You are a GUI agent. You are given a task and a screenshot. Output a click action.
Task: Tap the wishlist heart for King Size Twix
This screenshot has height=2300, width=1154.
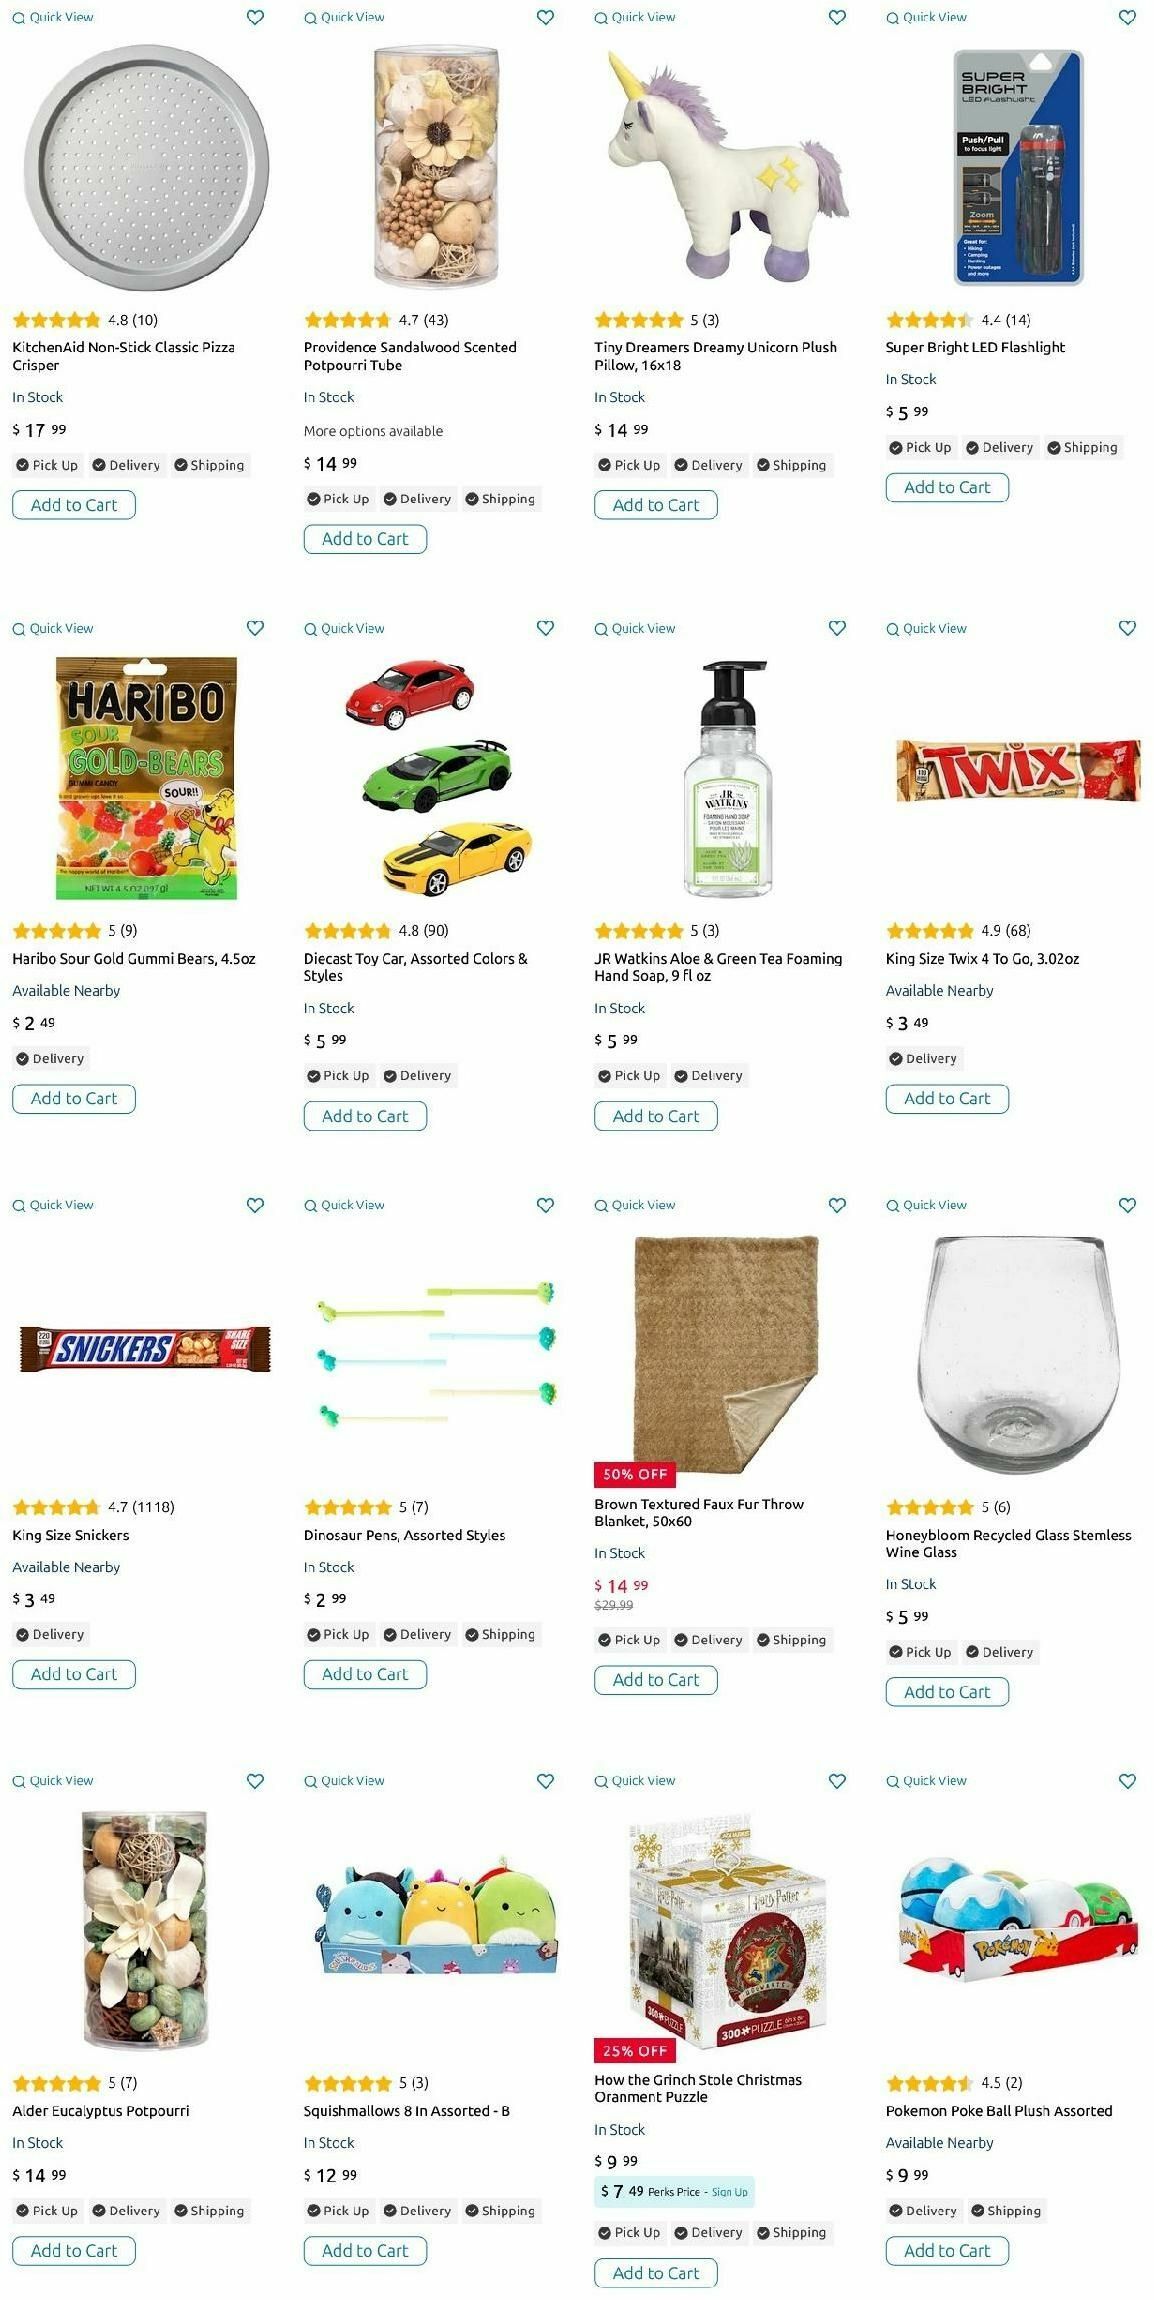1127,628
